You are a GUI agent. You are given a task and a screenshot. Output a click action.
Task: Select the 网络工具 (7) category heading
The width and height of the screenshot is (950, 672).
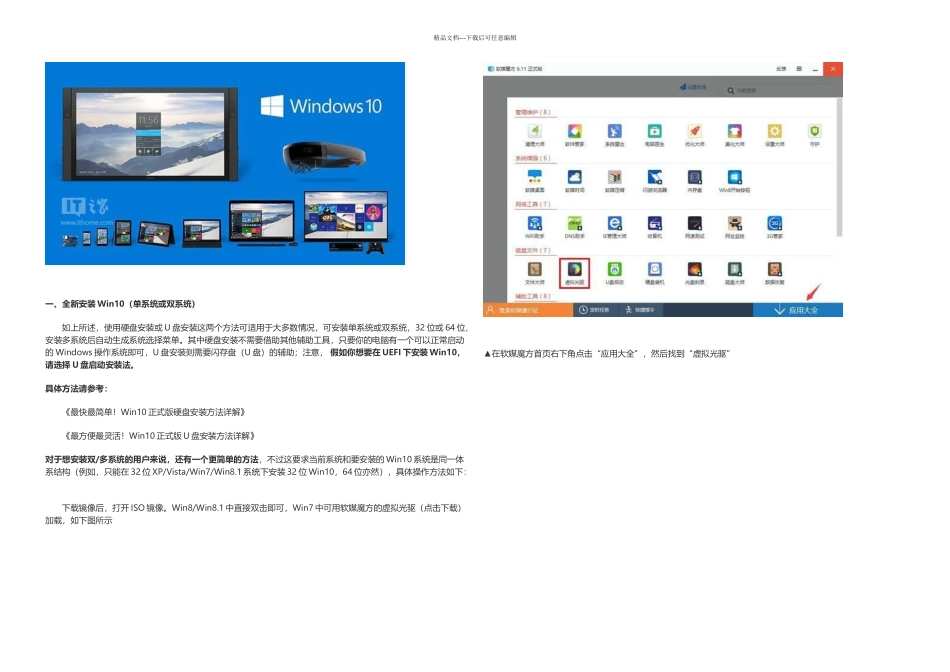coord(533,204)
